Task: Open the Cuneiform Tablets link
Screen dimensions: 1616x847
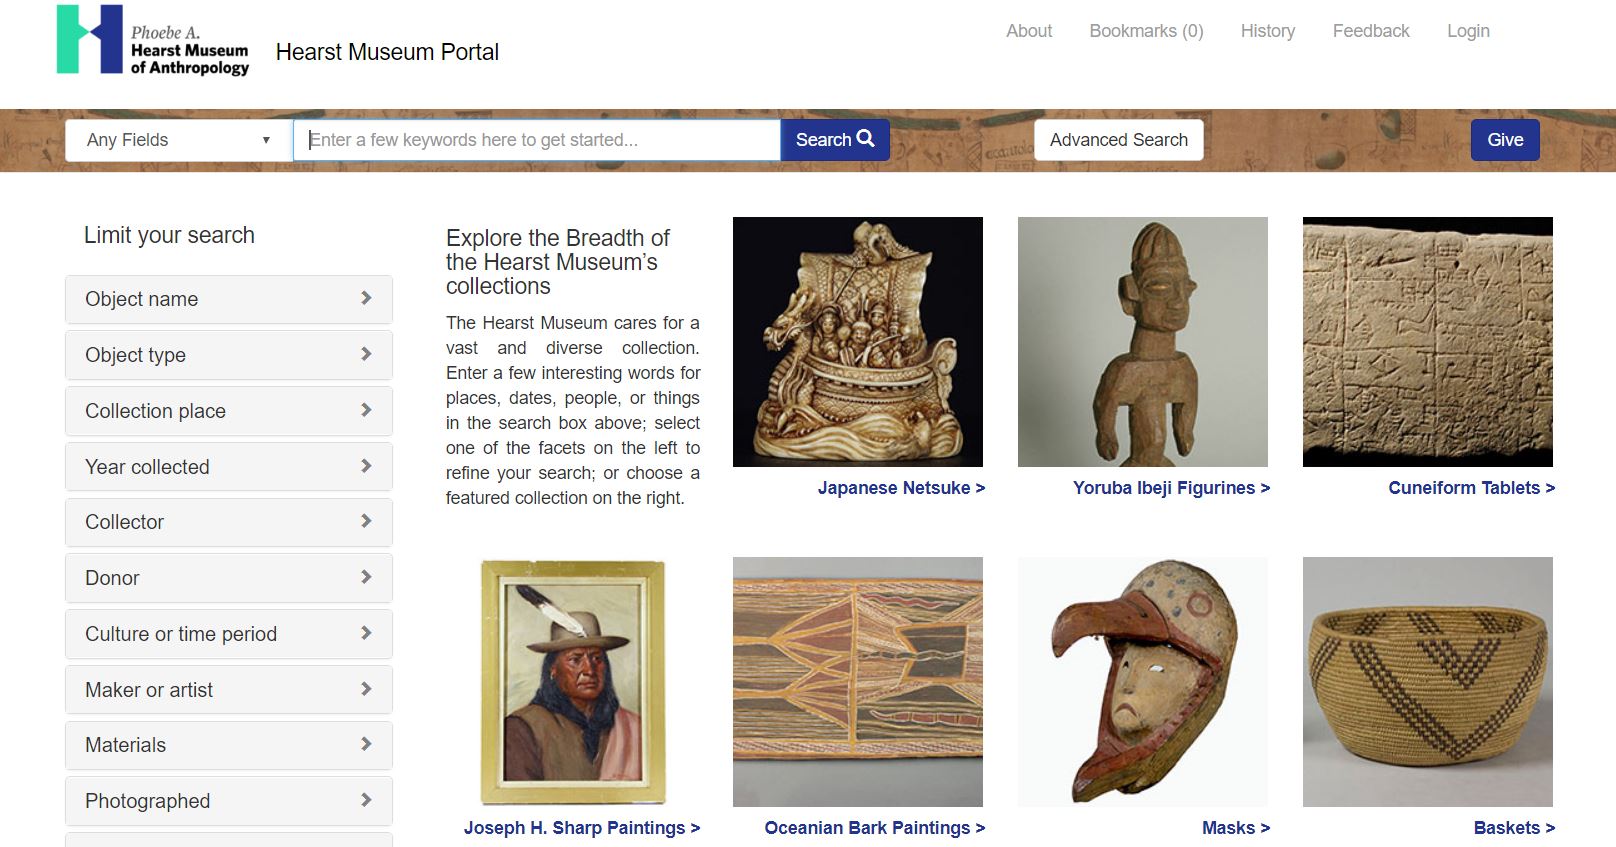Action: [x=1471, y=488]
